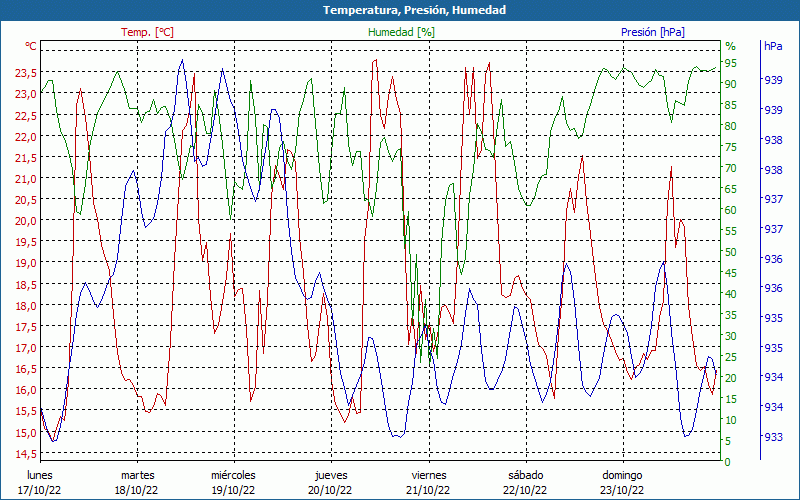Click the green "10" humidity axis value
This screenshot has height=500, width=800.
tap(731, 420)
